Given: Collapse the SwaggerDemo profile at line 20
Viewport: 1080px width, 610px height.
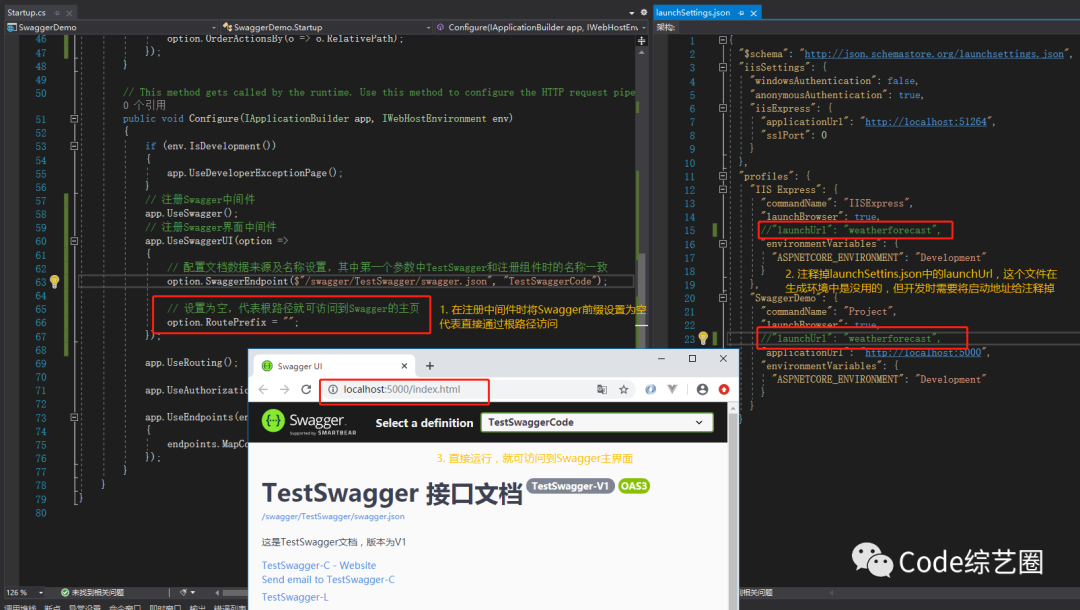Looking at the screenshot, I should point(723,298).
